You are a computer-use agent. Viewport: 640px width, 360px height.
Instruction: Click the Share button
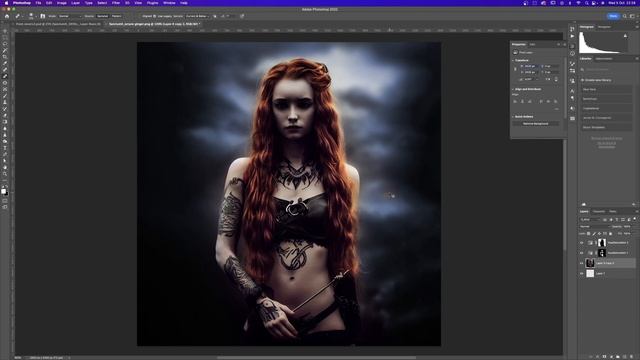[613, 16]
